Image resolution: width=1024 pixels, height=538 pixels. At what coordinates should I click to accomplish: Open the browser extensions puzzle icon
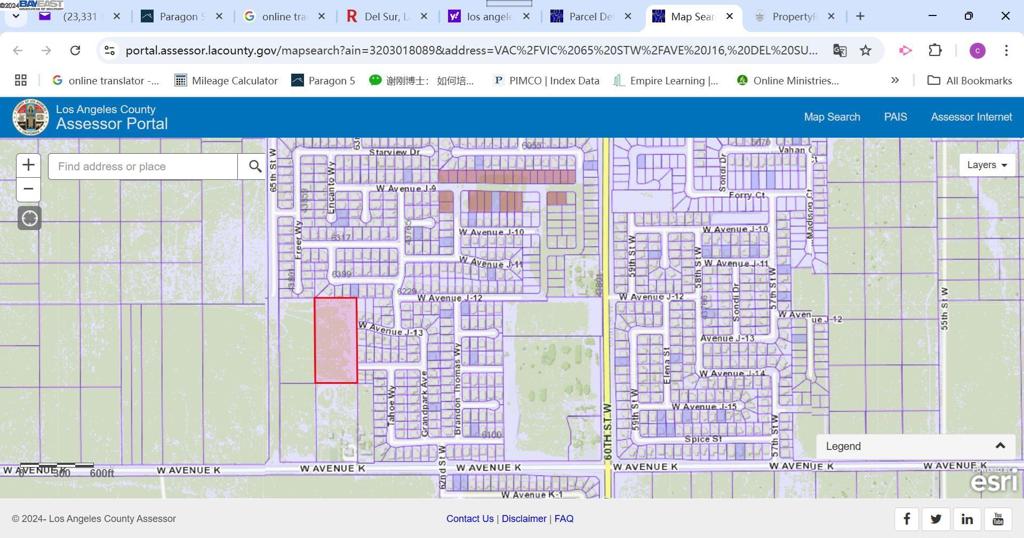[935, 50]
